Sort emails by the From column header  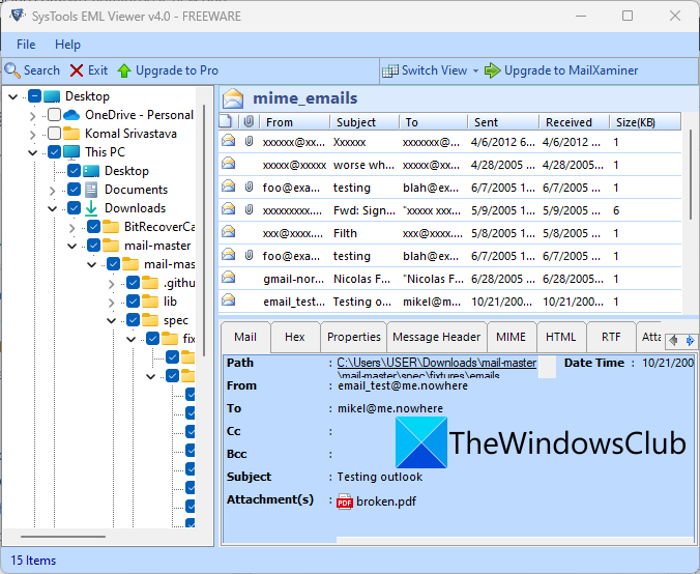point(295,122)
